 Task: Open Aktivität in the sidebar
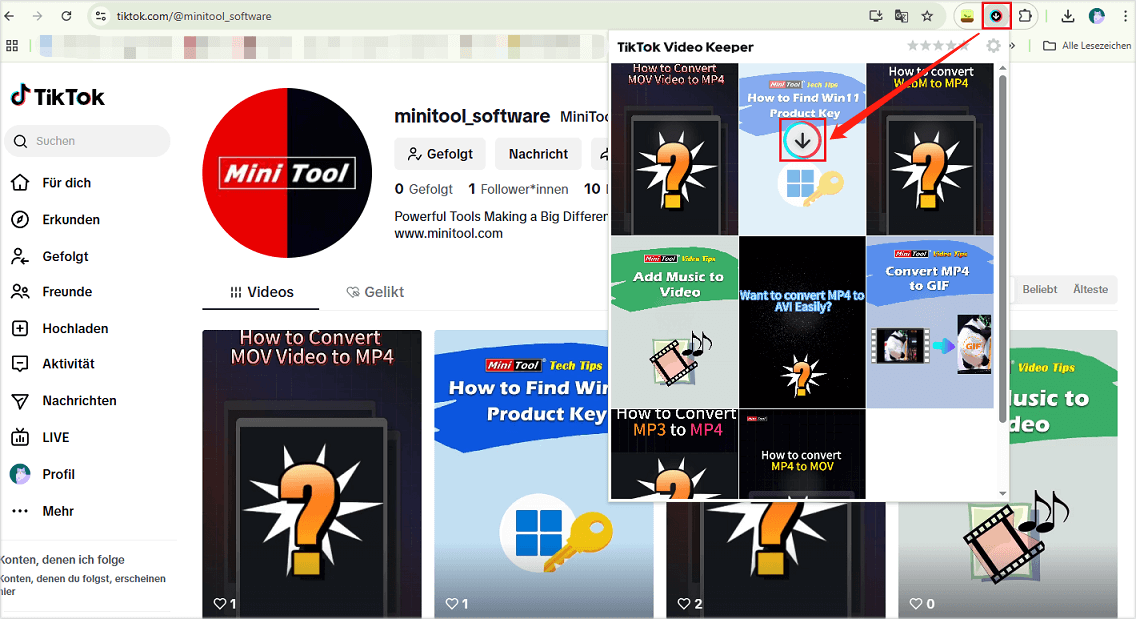54,364
